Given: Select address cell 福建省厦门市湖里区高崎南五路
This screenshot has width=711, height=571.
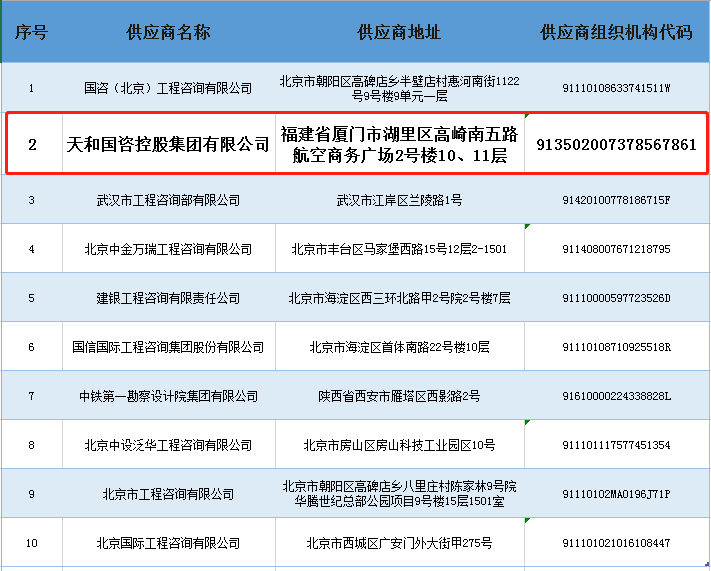Looking at the screenshot, I should 399,144.
